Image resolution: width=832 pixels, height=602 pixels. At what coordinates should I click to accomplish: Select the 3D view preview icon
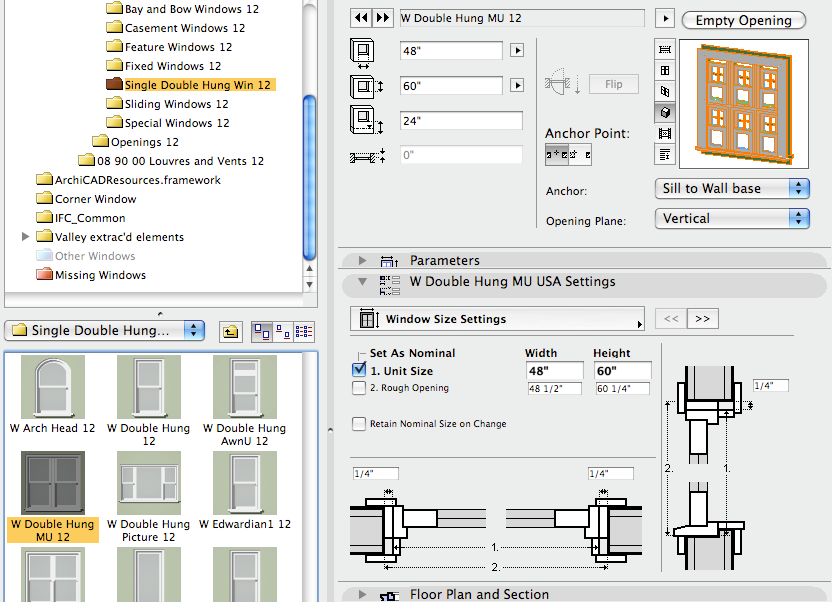tap(664, 112)
